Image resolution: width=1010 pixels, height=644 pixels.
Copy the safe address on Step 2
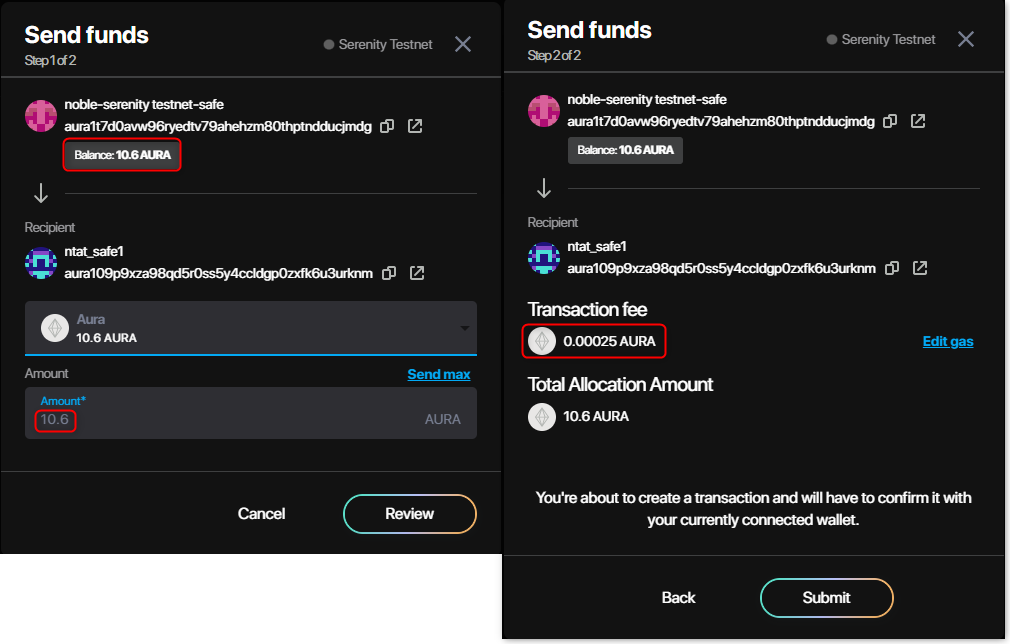[x=891, y=121]
